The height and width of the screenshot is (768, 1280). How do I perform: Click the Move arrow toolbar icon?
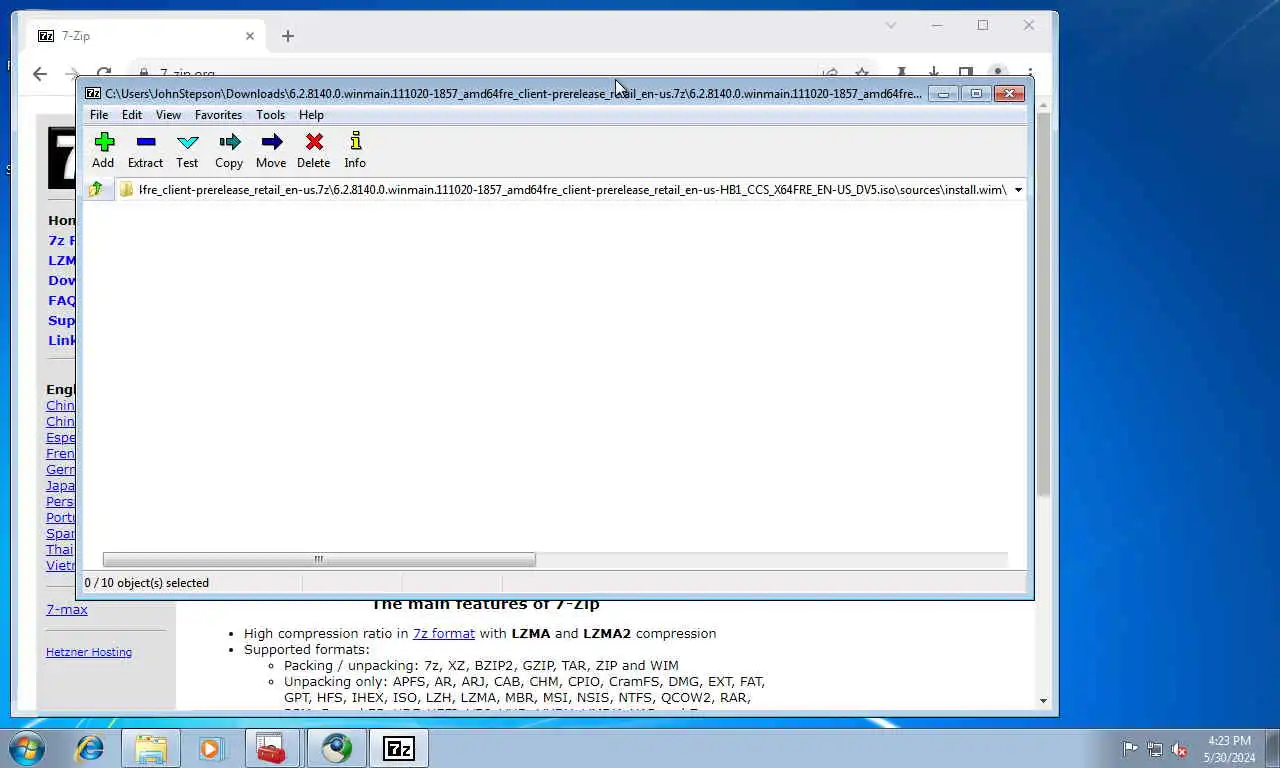coord(272,142)
